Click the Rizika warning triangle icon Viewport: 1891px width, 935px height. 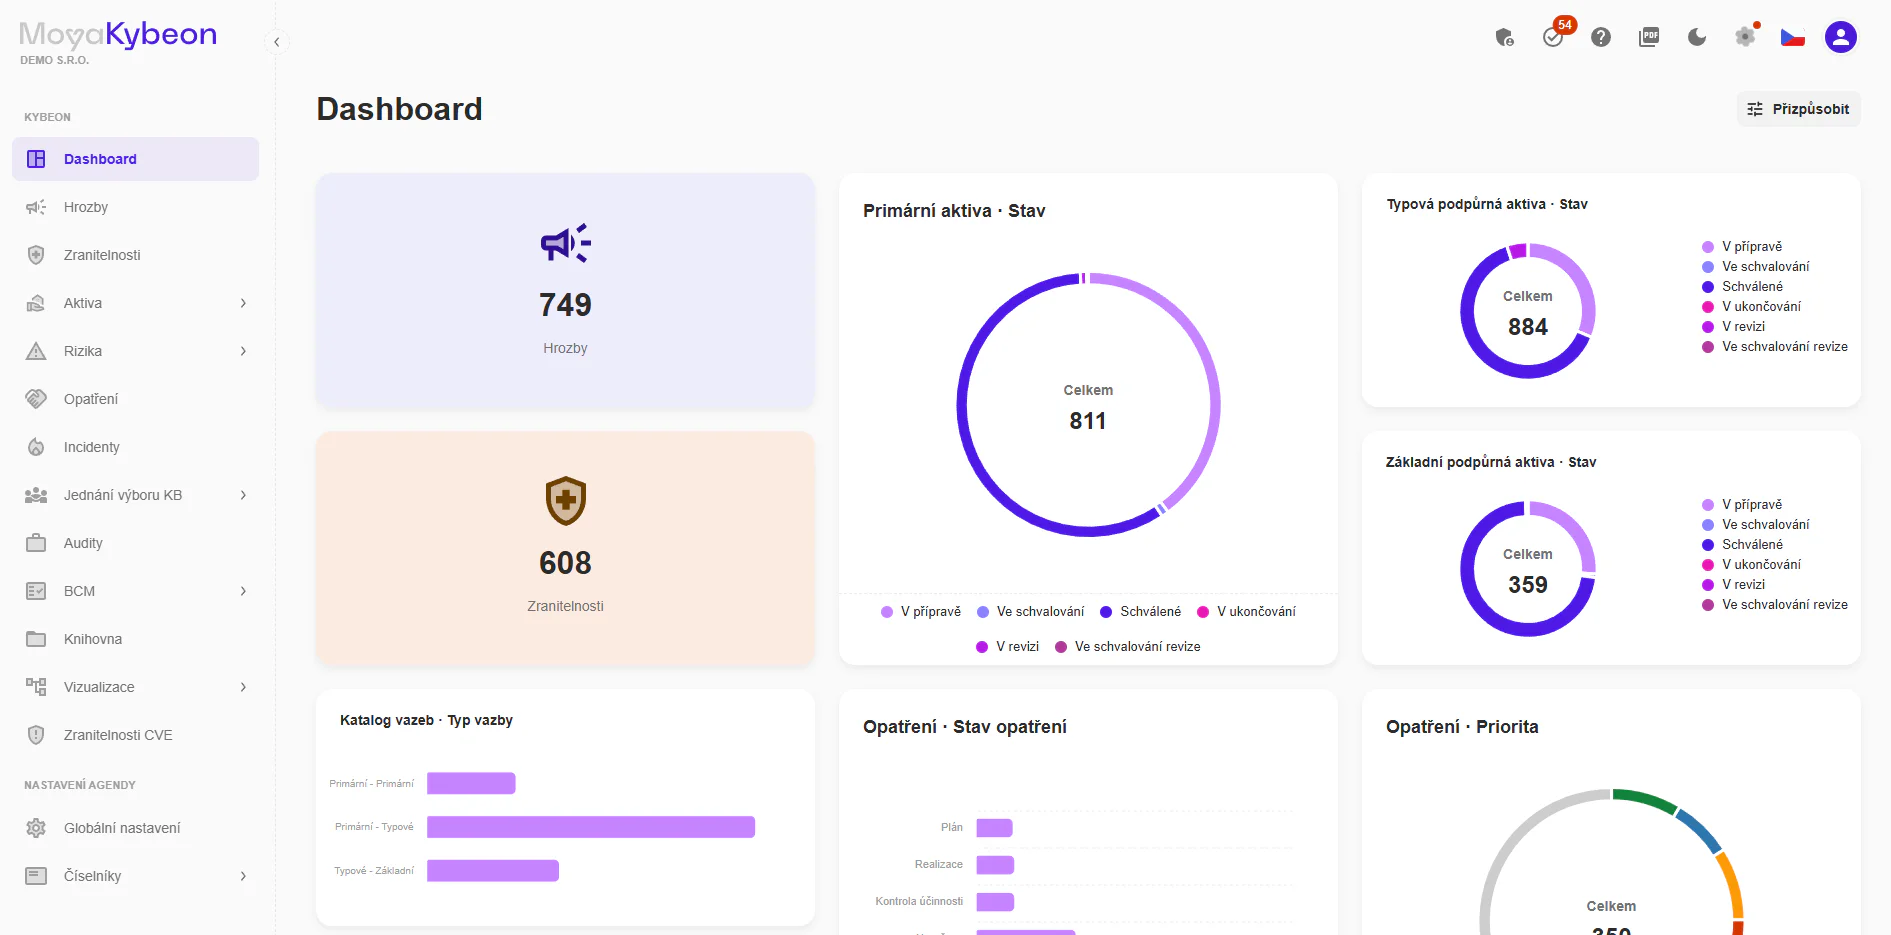36,351
